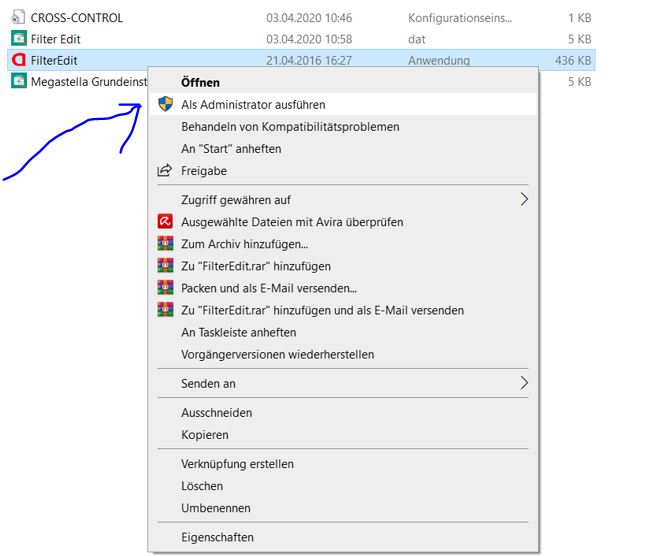Choose Zum Archiv hinzufügen...
This screenshot has width=659, height=556.
(x=343, y=244)
